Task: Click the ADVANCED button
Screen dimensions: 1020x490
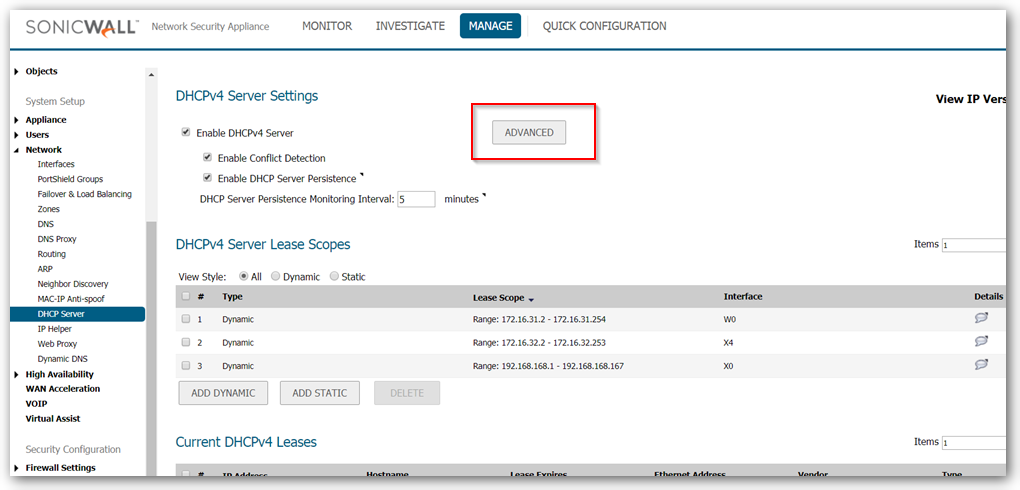Action: point(529,133)
